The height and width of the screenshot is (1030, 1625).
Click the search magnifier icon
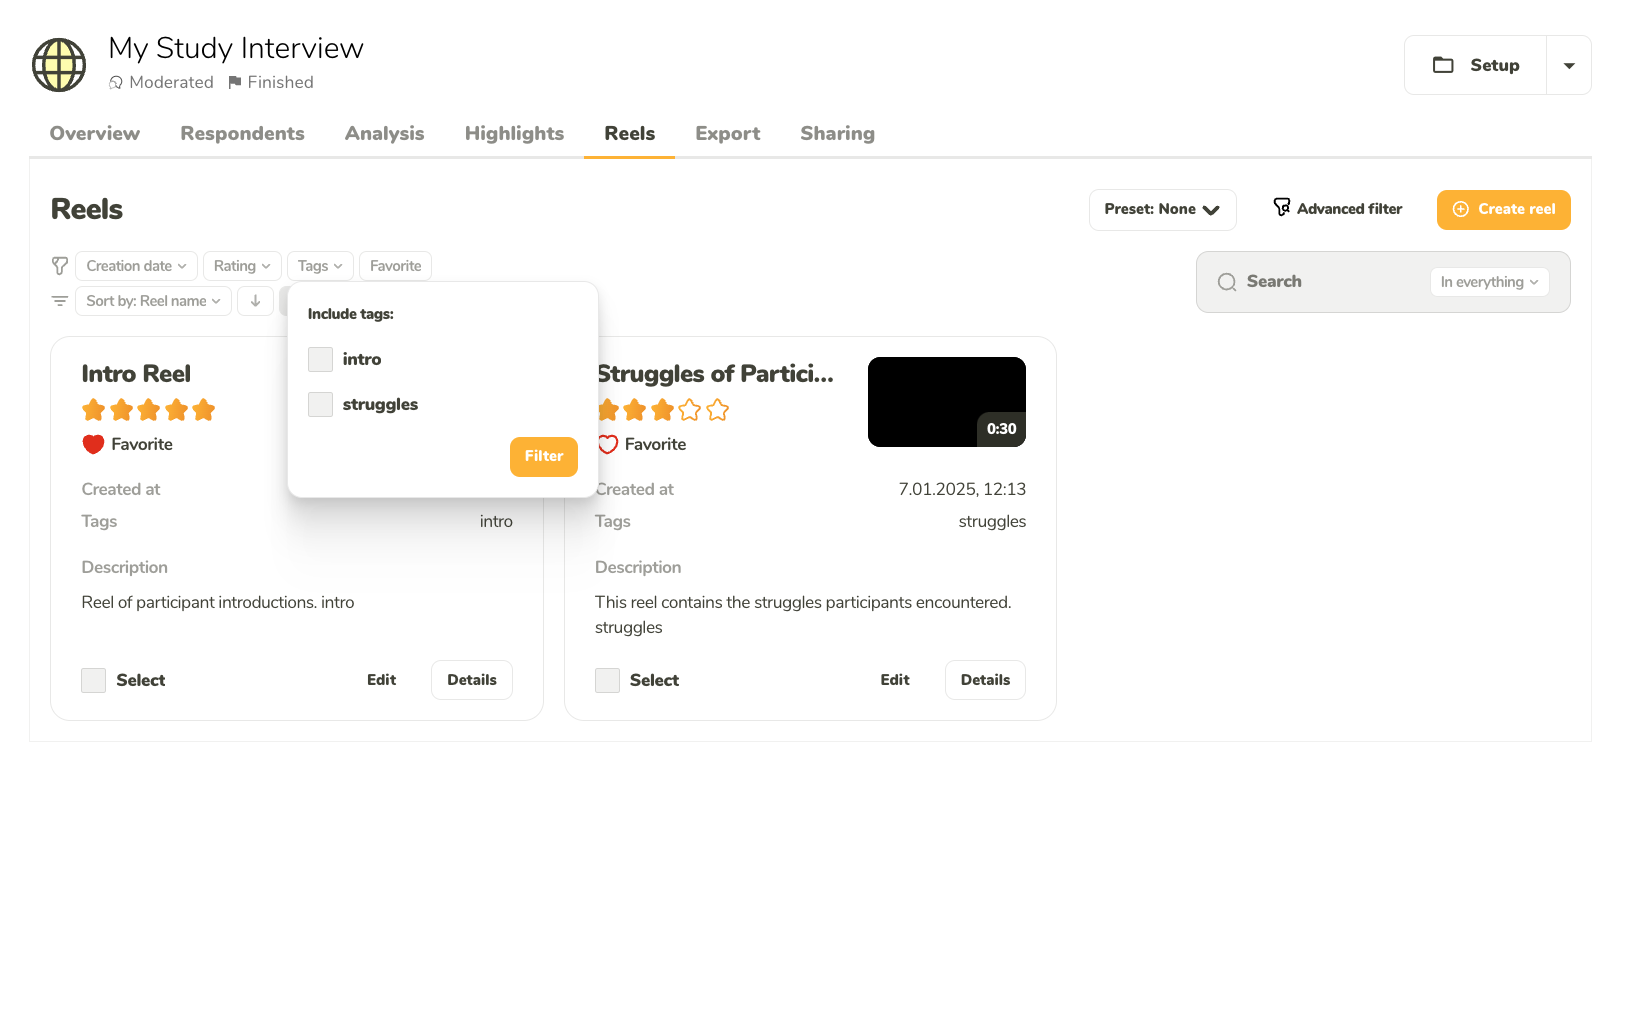click(x=1227, y=282)
